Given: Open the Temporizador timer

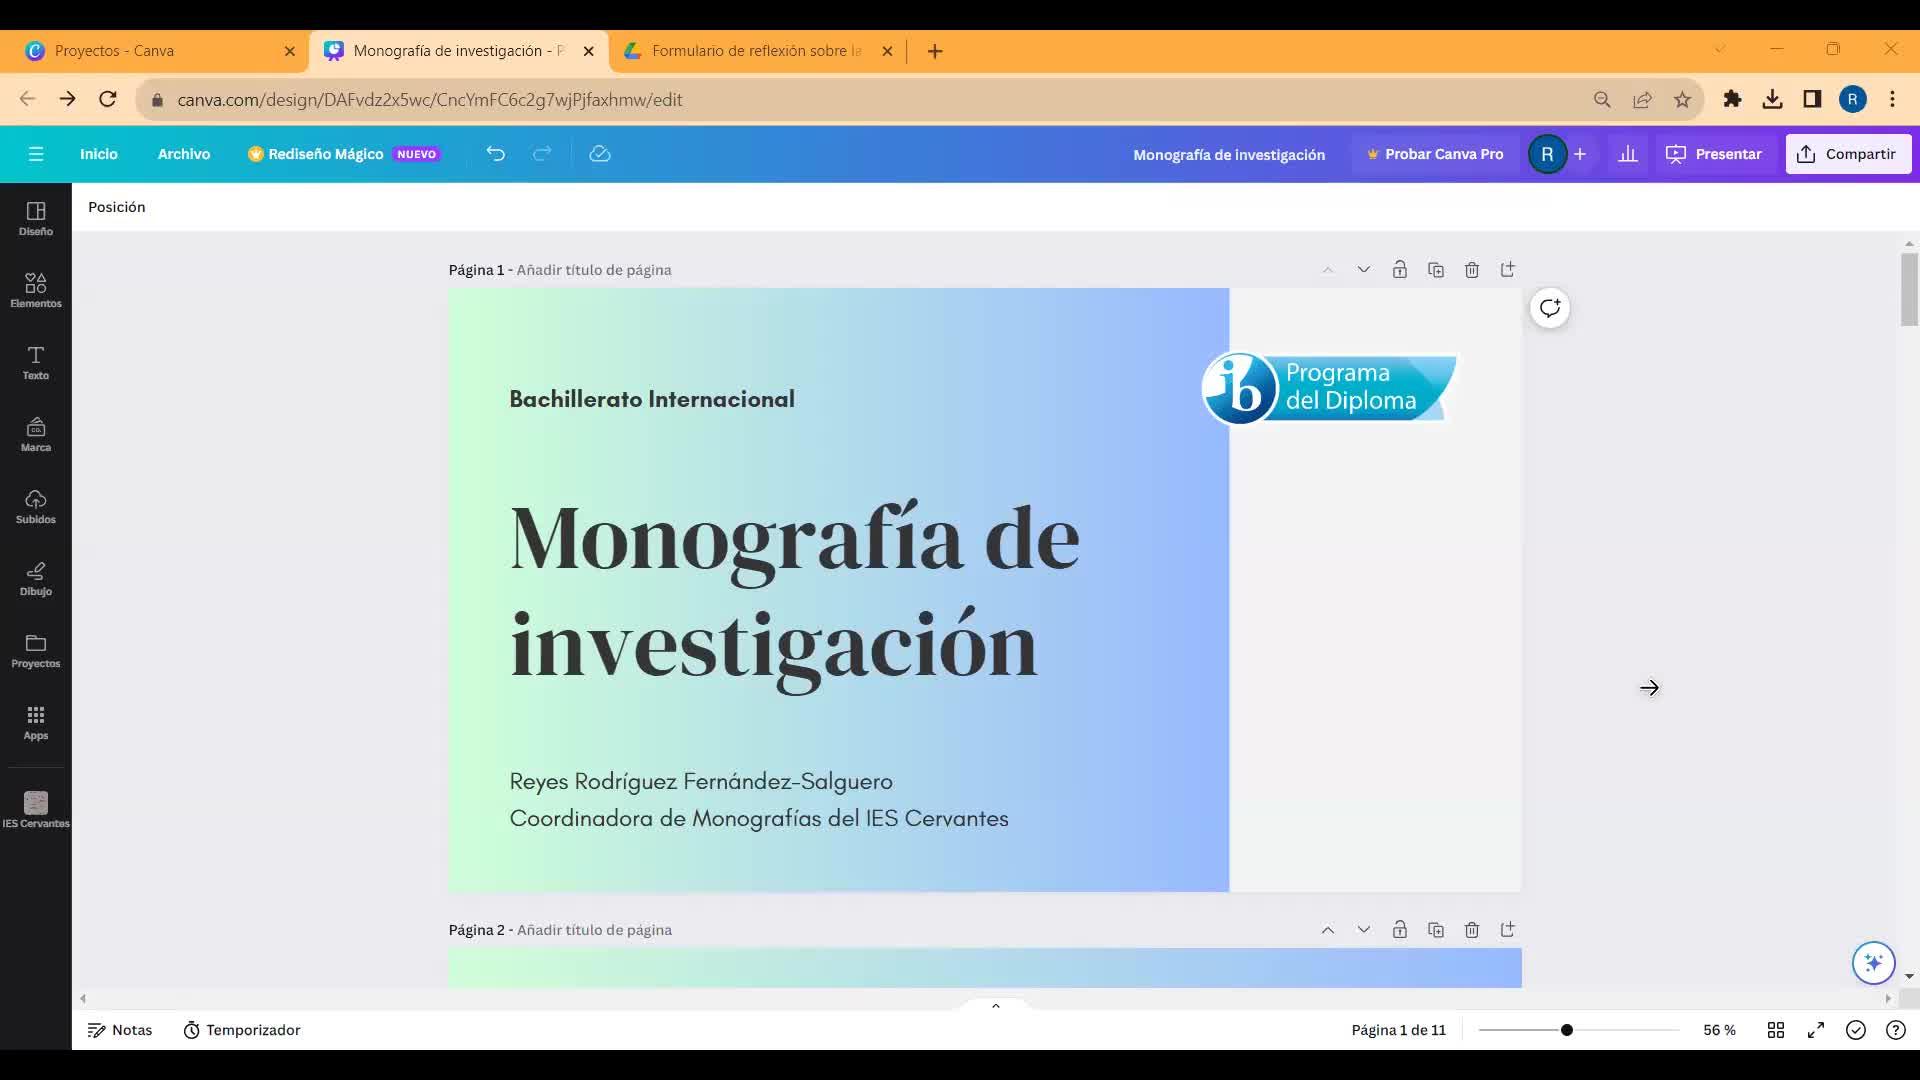Looking at the screenshot, I should (x=241, y=1030).
